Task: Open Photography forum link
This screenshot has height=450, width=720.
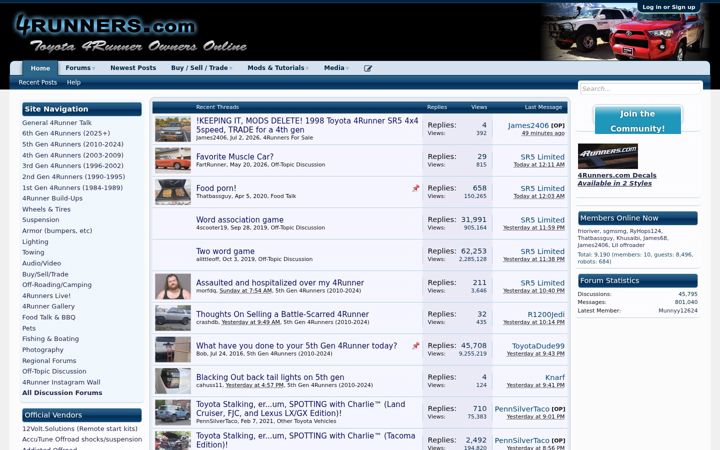Action: click(43, 350)
